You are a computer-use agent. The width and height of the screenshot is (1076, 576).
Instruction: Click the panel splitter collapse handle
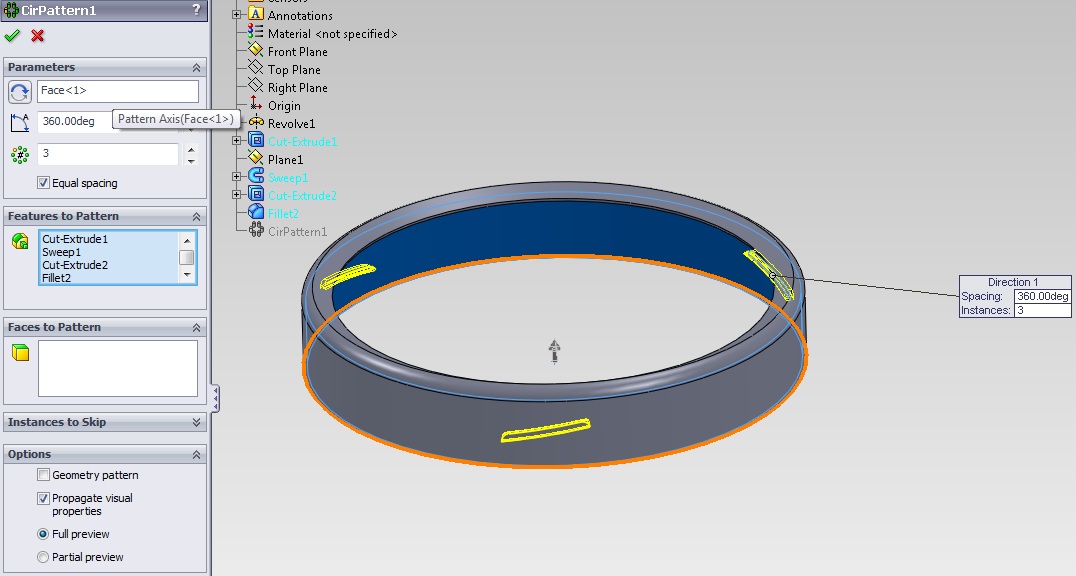point(215,398)
